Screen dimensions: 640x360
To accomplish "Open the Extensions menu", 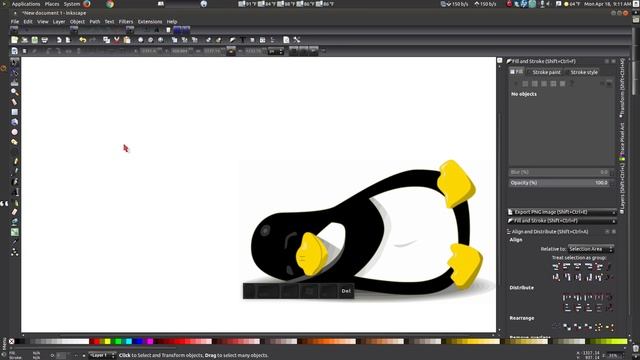I will pos(150,22).
